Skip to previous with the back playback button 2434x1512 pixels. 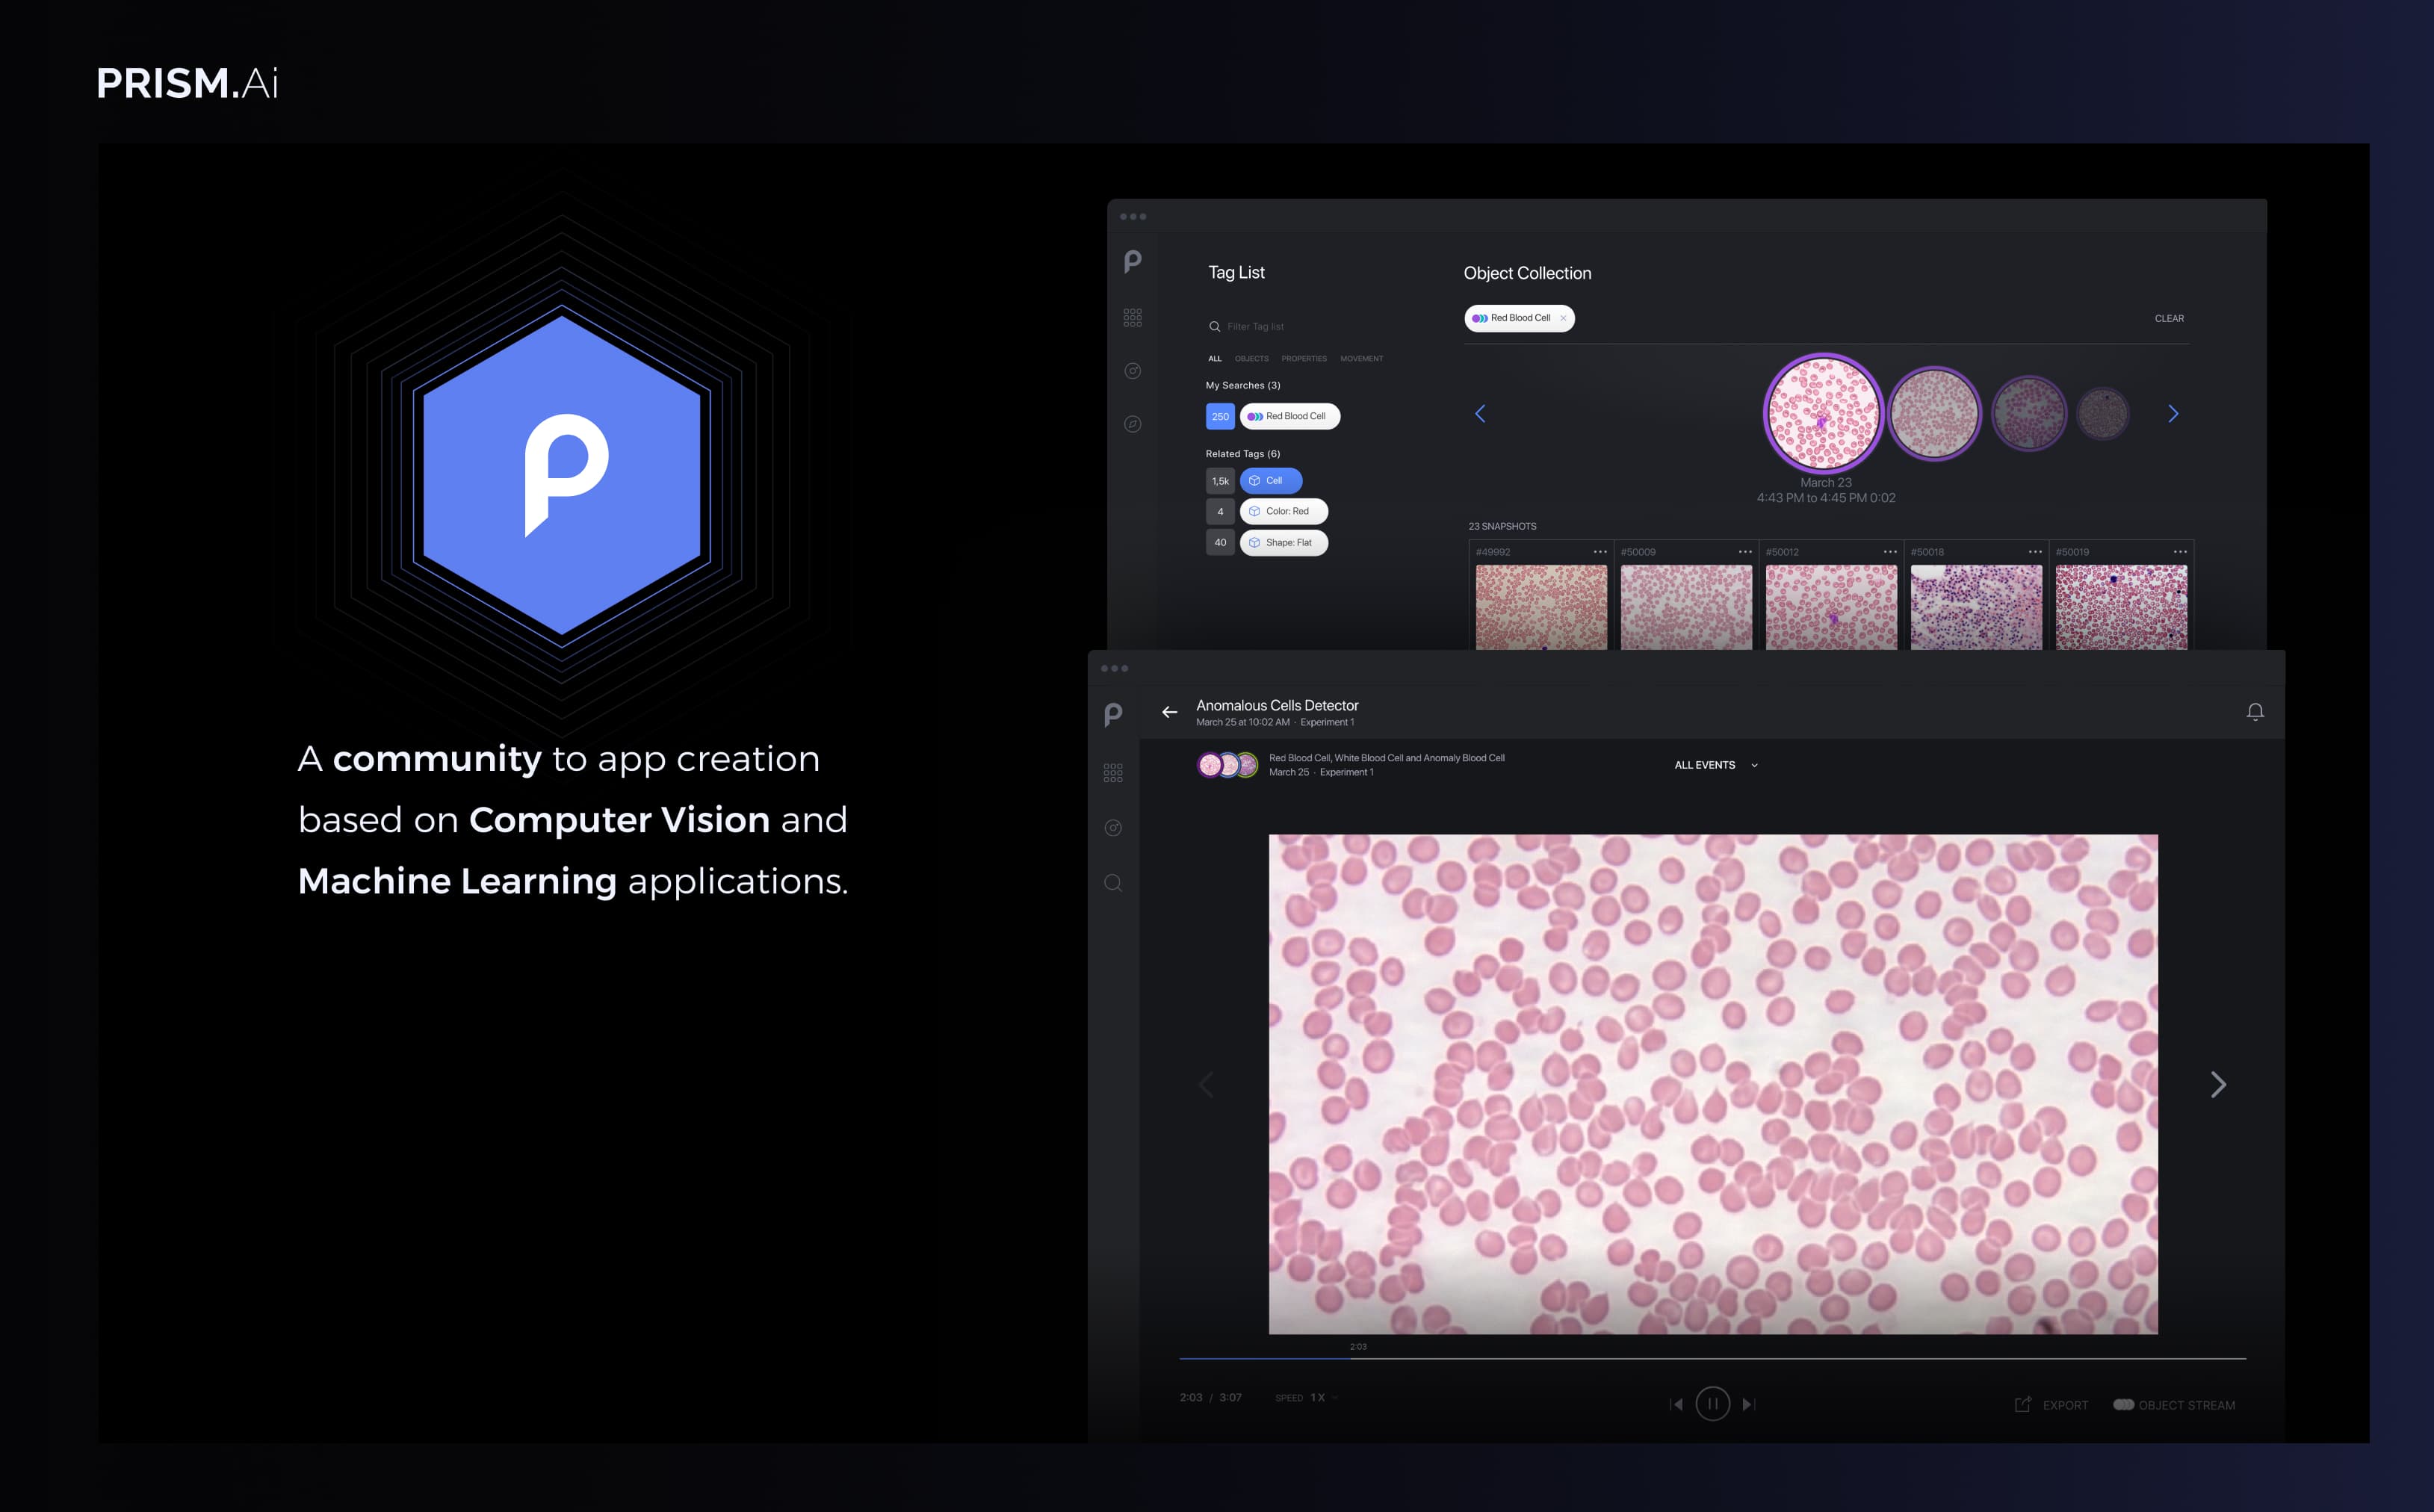coord(1677,1404)
